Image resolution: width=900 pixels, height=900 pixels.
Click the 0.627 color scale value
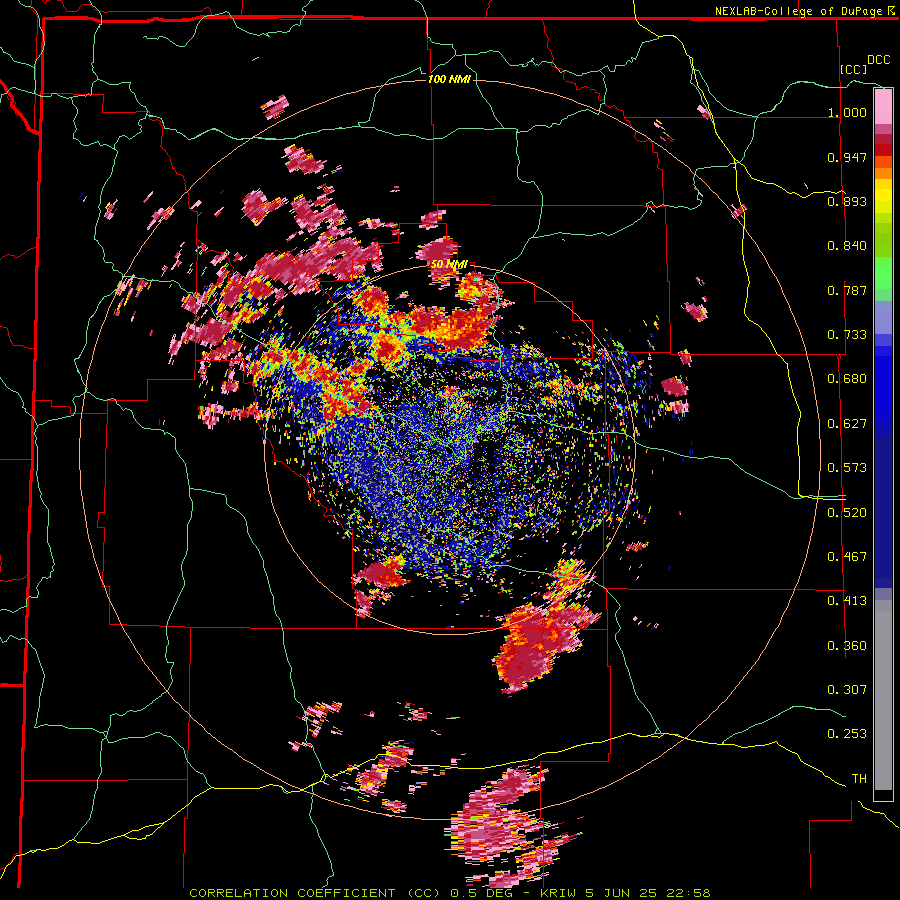click(847, 424)
